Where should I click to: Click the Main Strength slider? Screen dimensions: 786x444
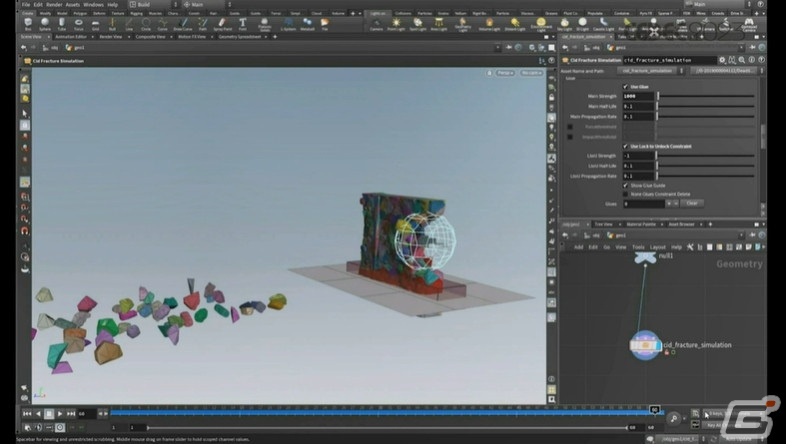click(706, 96)
